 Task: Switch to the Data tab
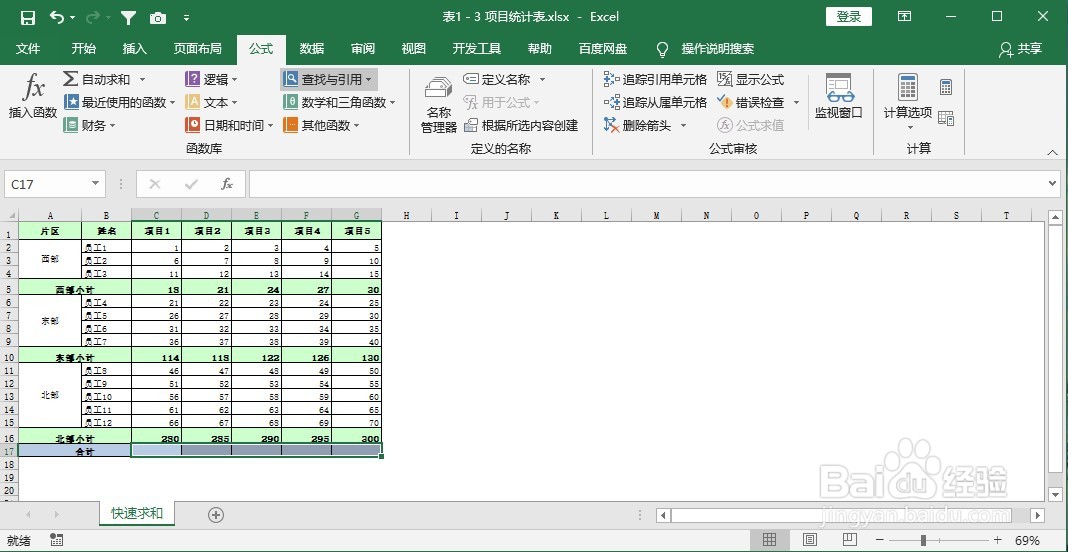(312, 48)
